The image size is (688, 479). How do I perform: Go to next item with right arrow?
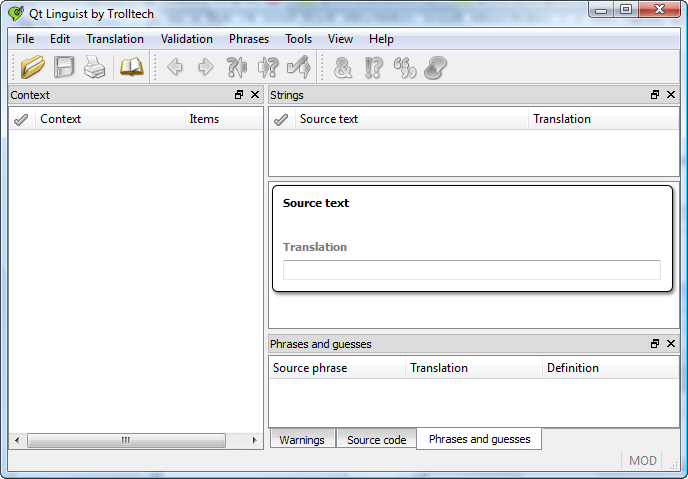(206, 68)
